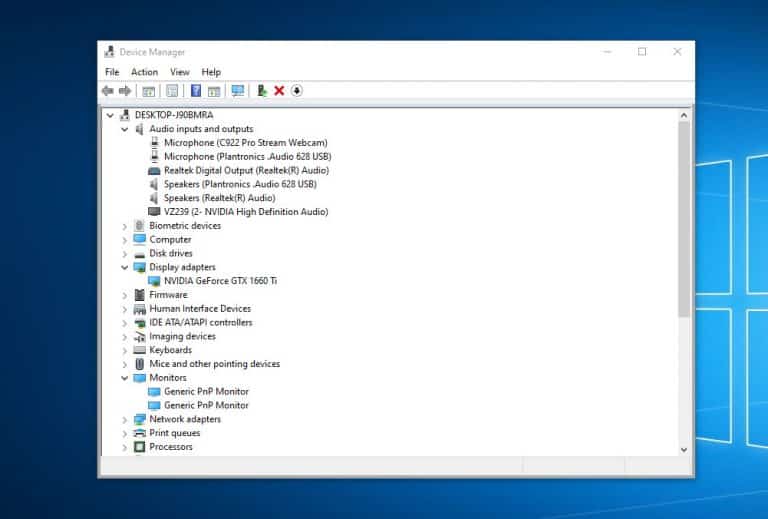Click the IDE ATA/ATAPI controllers icon
The image size is (768, 519).
click(x=140, y=323)
